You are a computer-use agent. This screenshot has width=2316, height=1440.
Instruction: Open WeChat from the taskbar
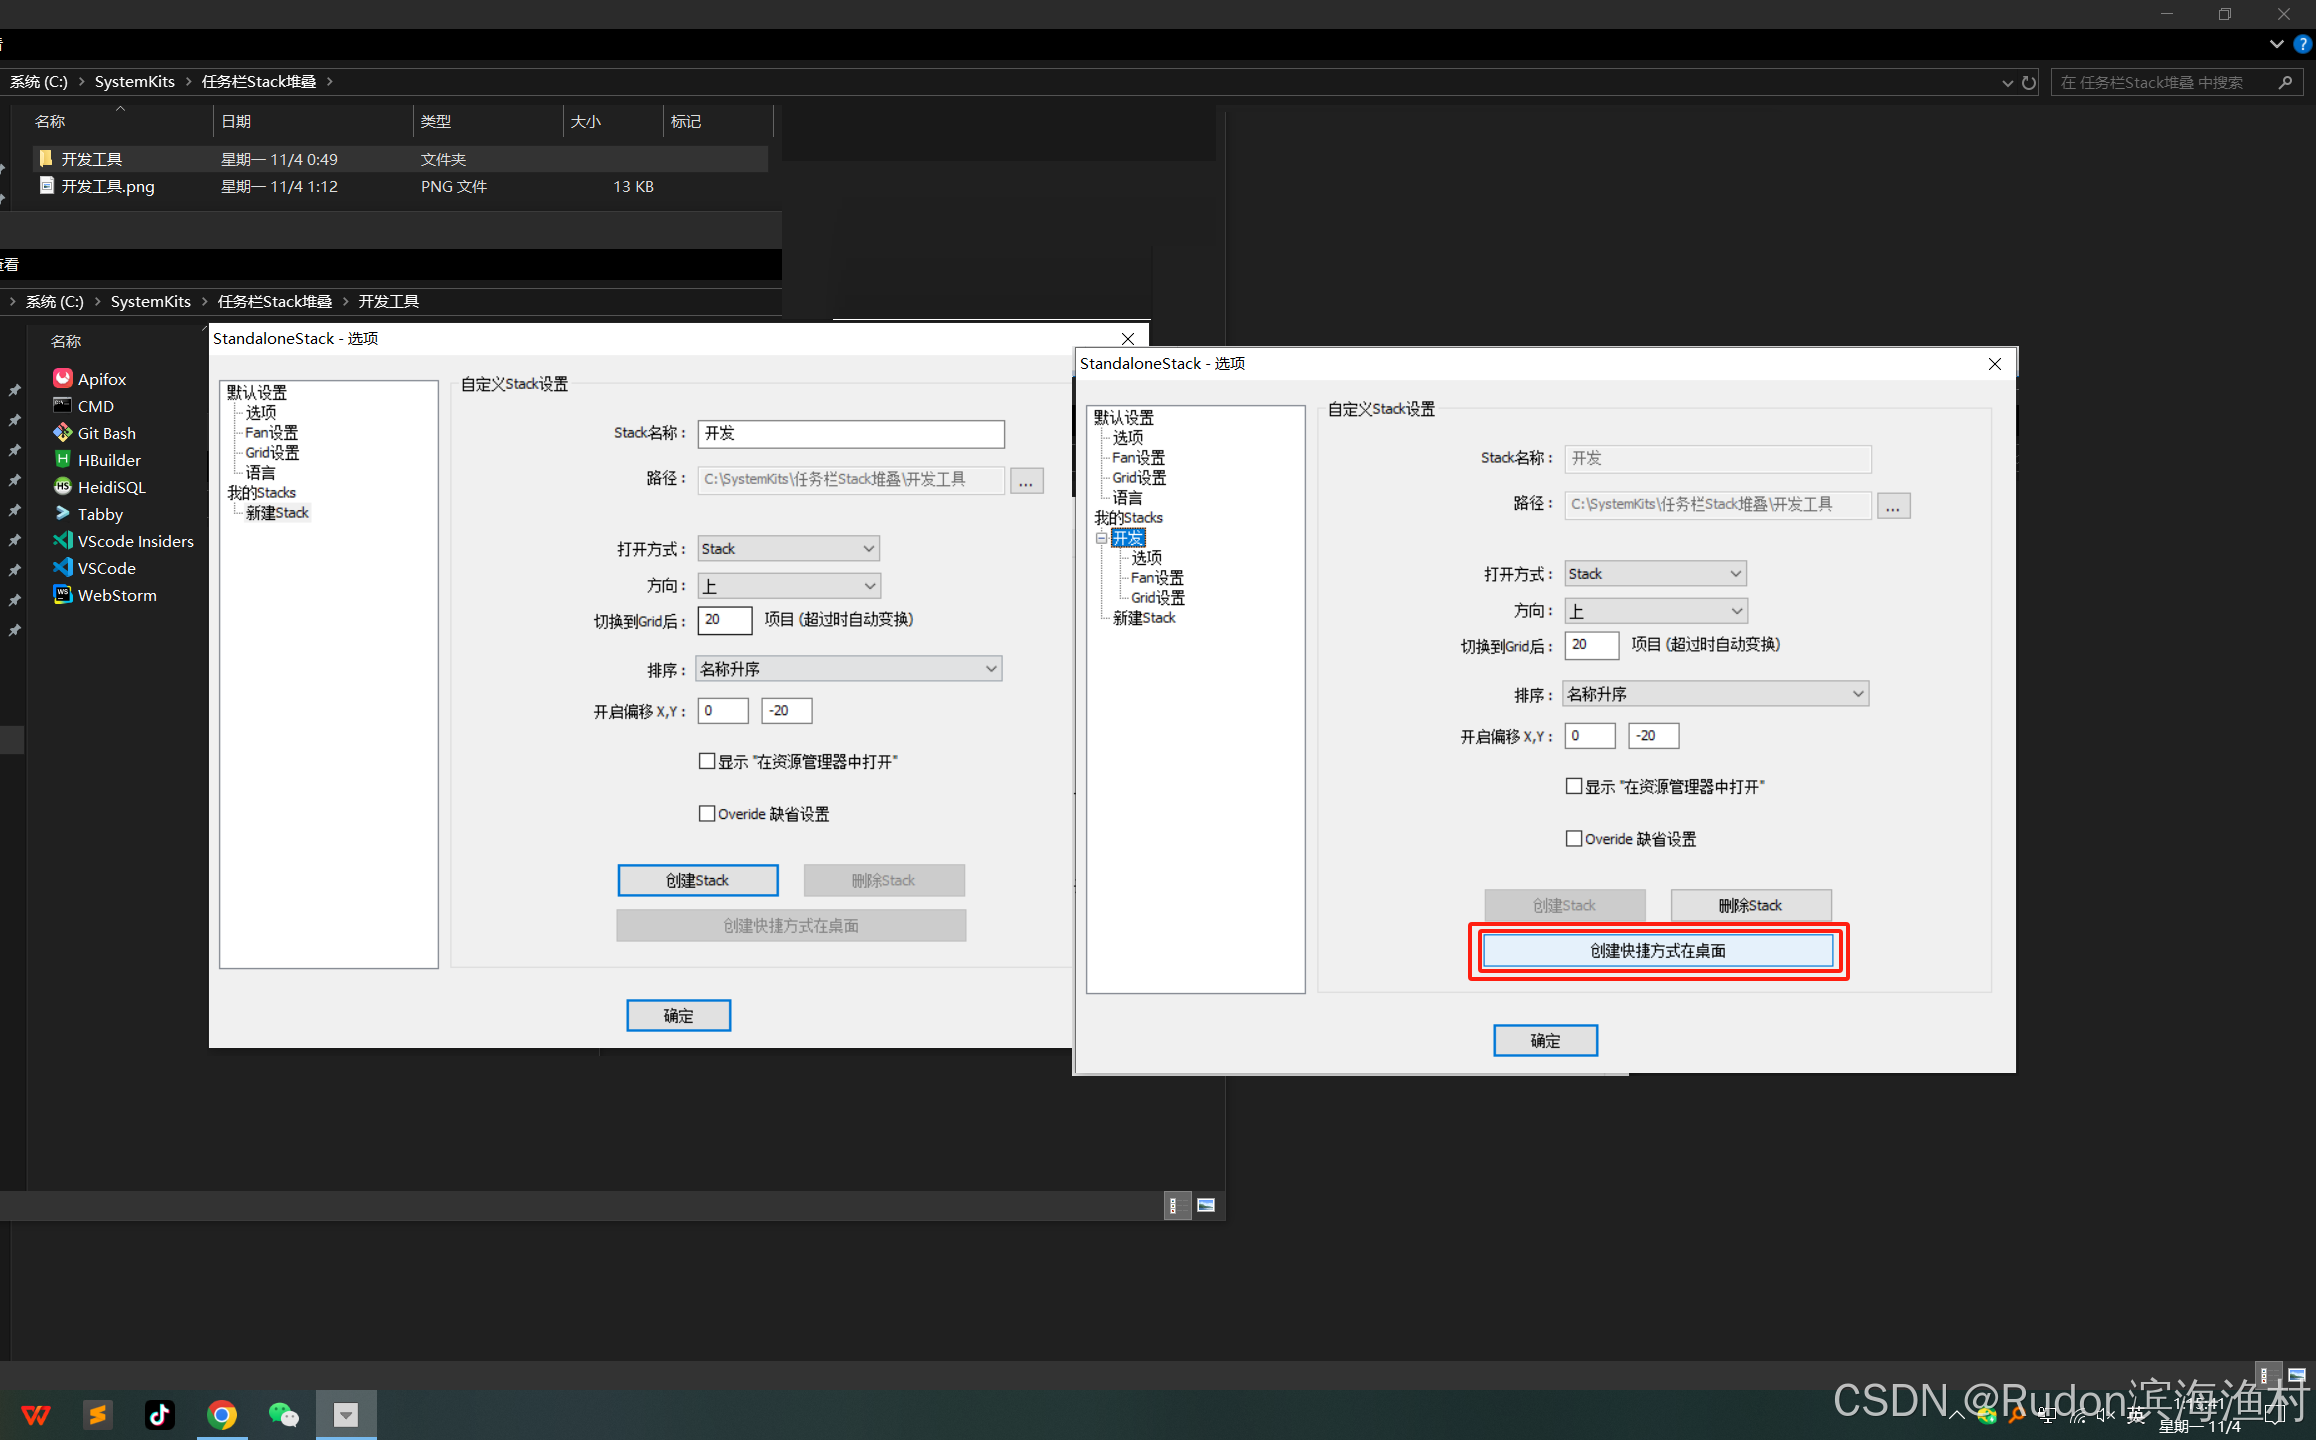[284, 1414]
